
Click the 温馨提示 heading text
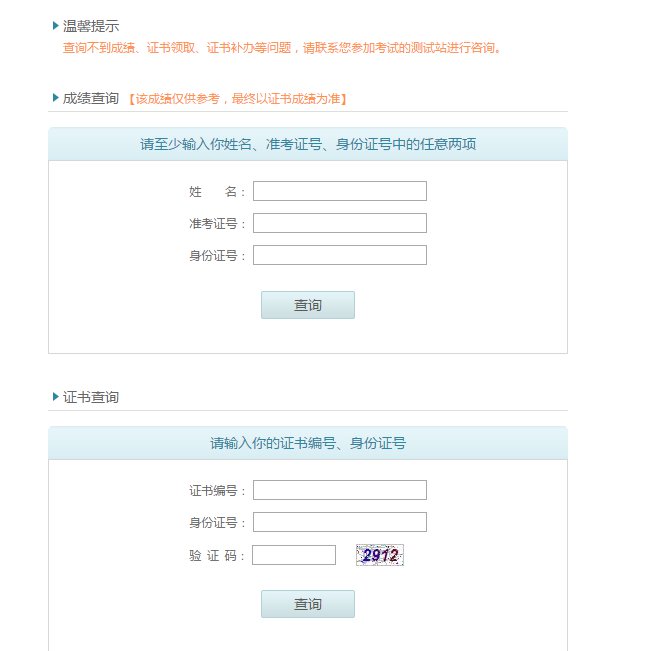coord(91,26)
